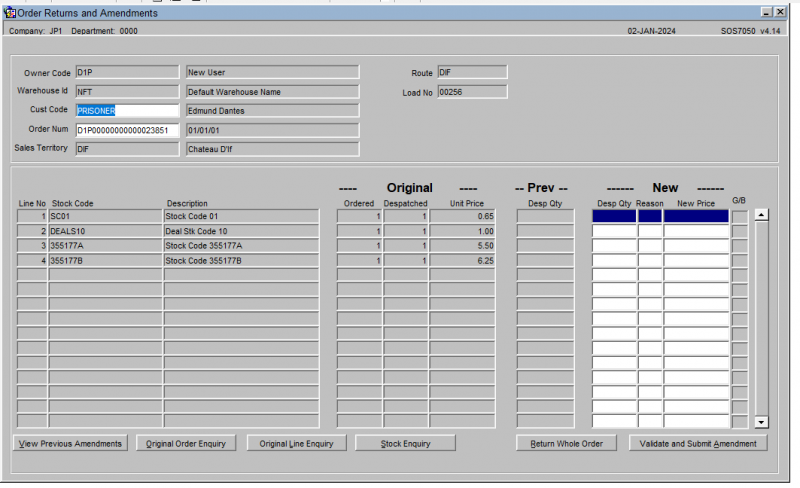Click description Deal Stk Code 10

point(241,231)
